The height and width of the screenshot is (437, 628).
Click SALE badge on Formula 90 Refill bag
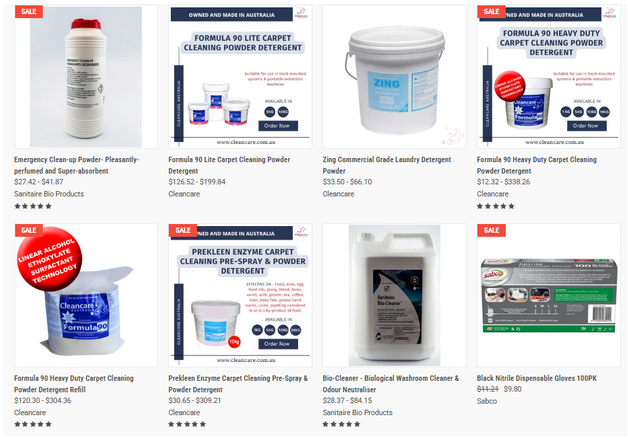29,230
